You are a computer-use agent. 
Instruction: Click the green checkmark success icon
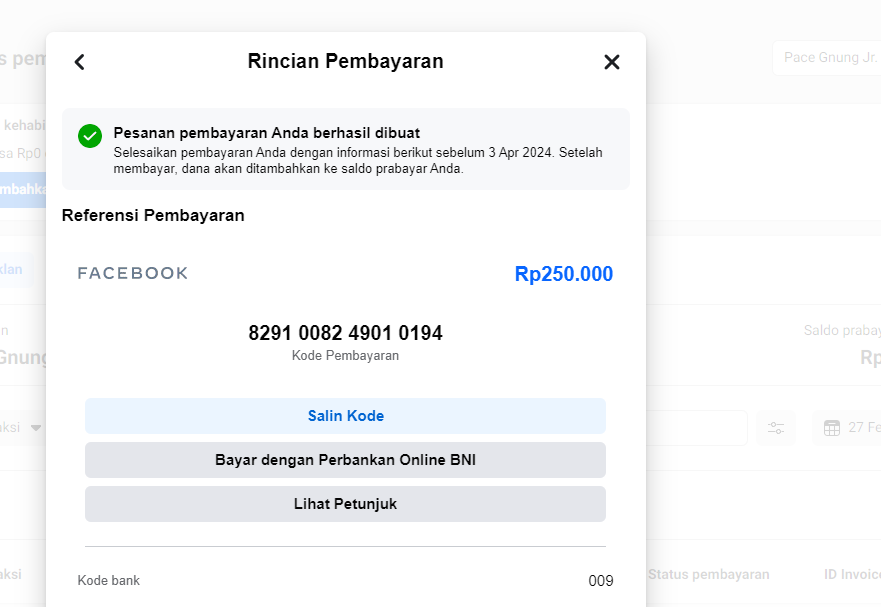[x=90, y=136]
